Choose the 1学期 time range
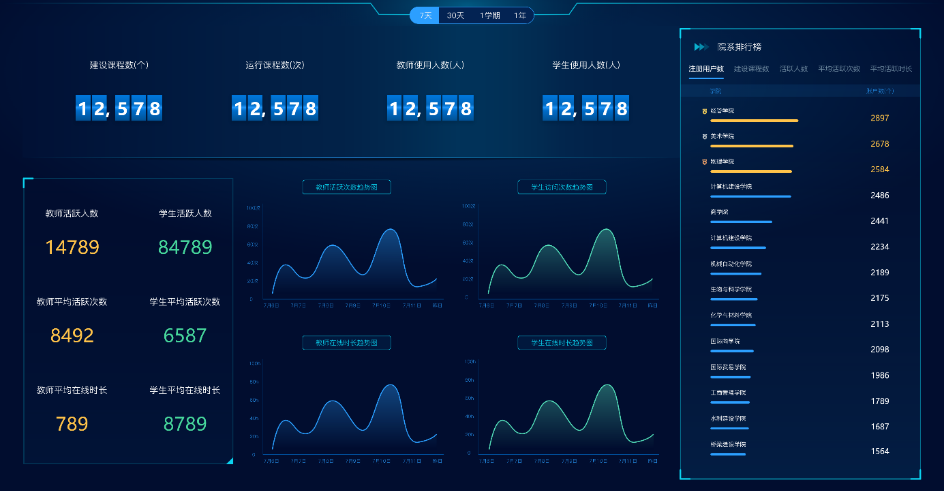Screen dimensions: 944x491 [x=490, y=15]
